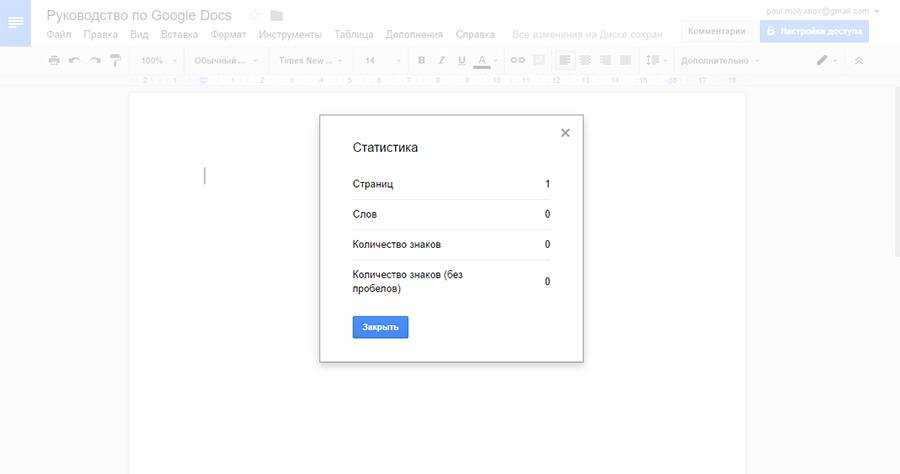Open the font size 14 dropdown

pos(382,60)
